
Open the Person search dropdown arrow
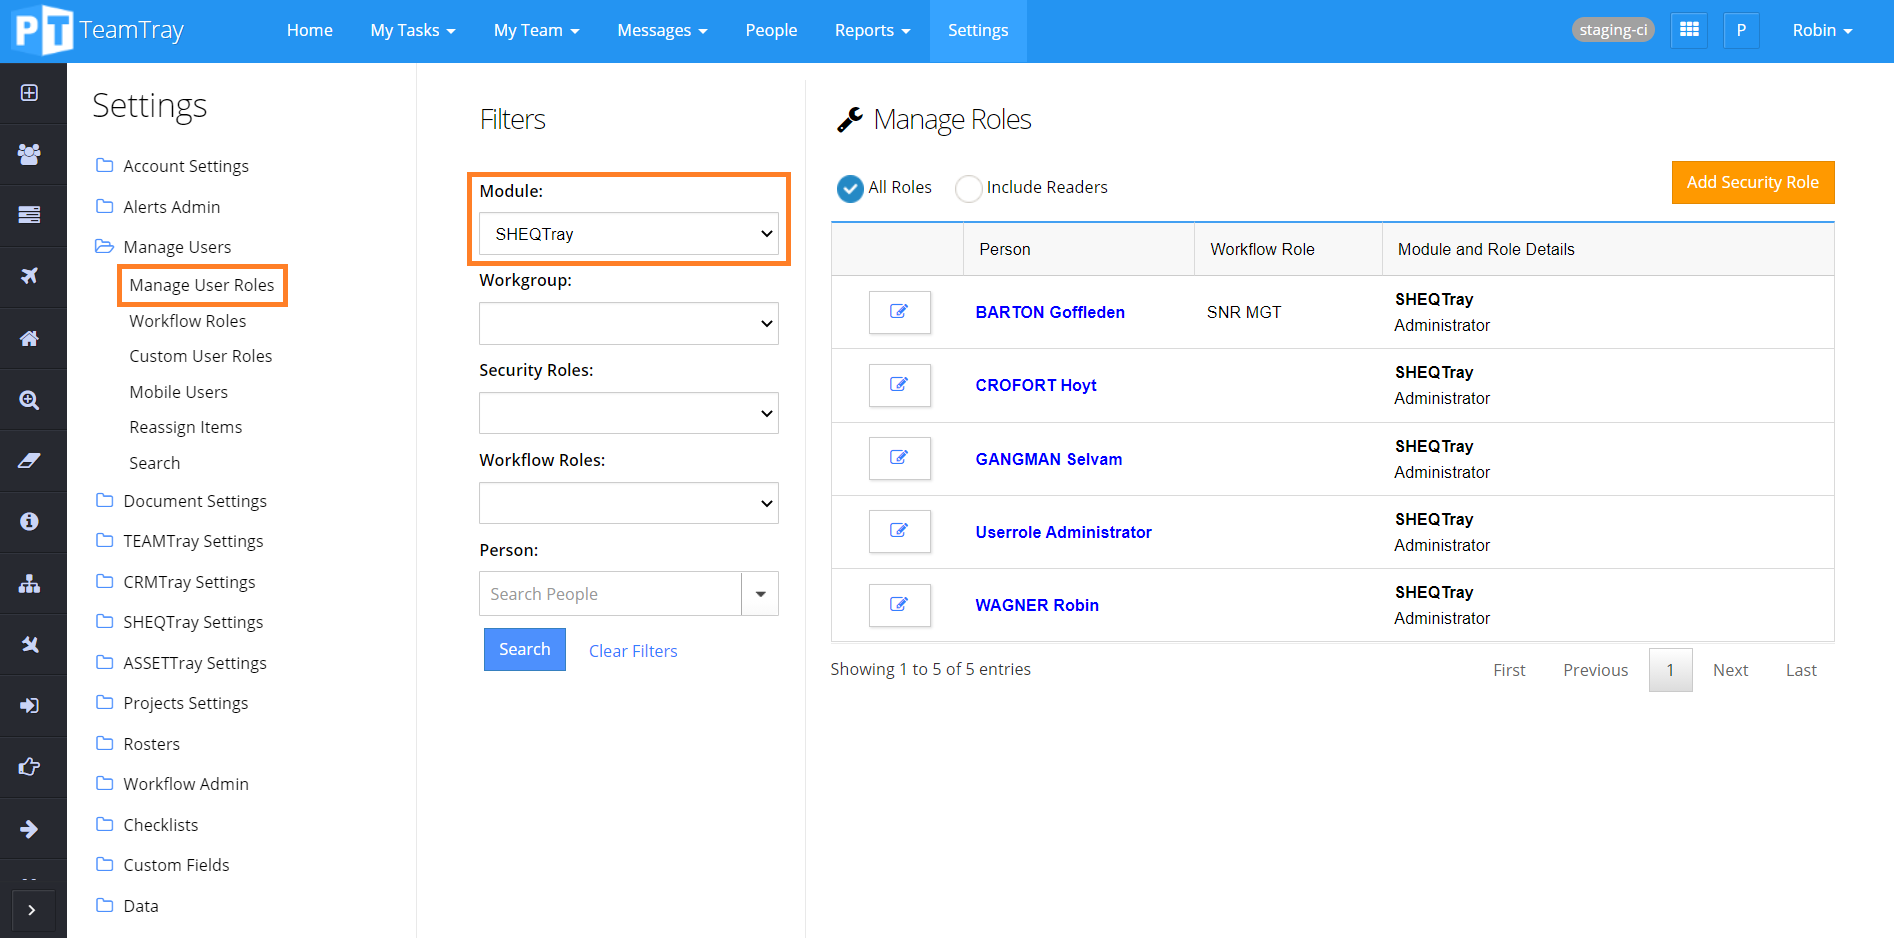pos(760,594)
